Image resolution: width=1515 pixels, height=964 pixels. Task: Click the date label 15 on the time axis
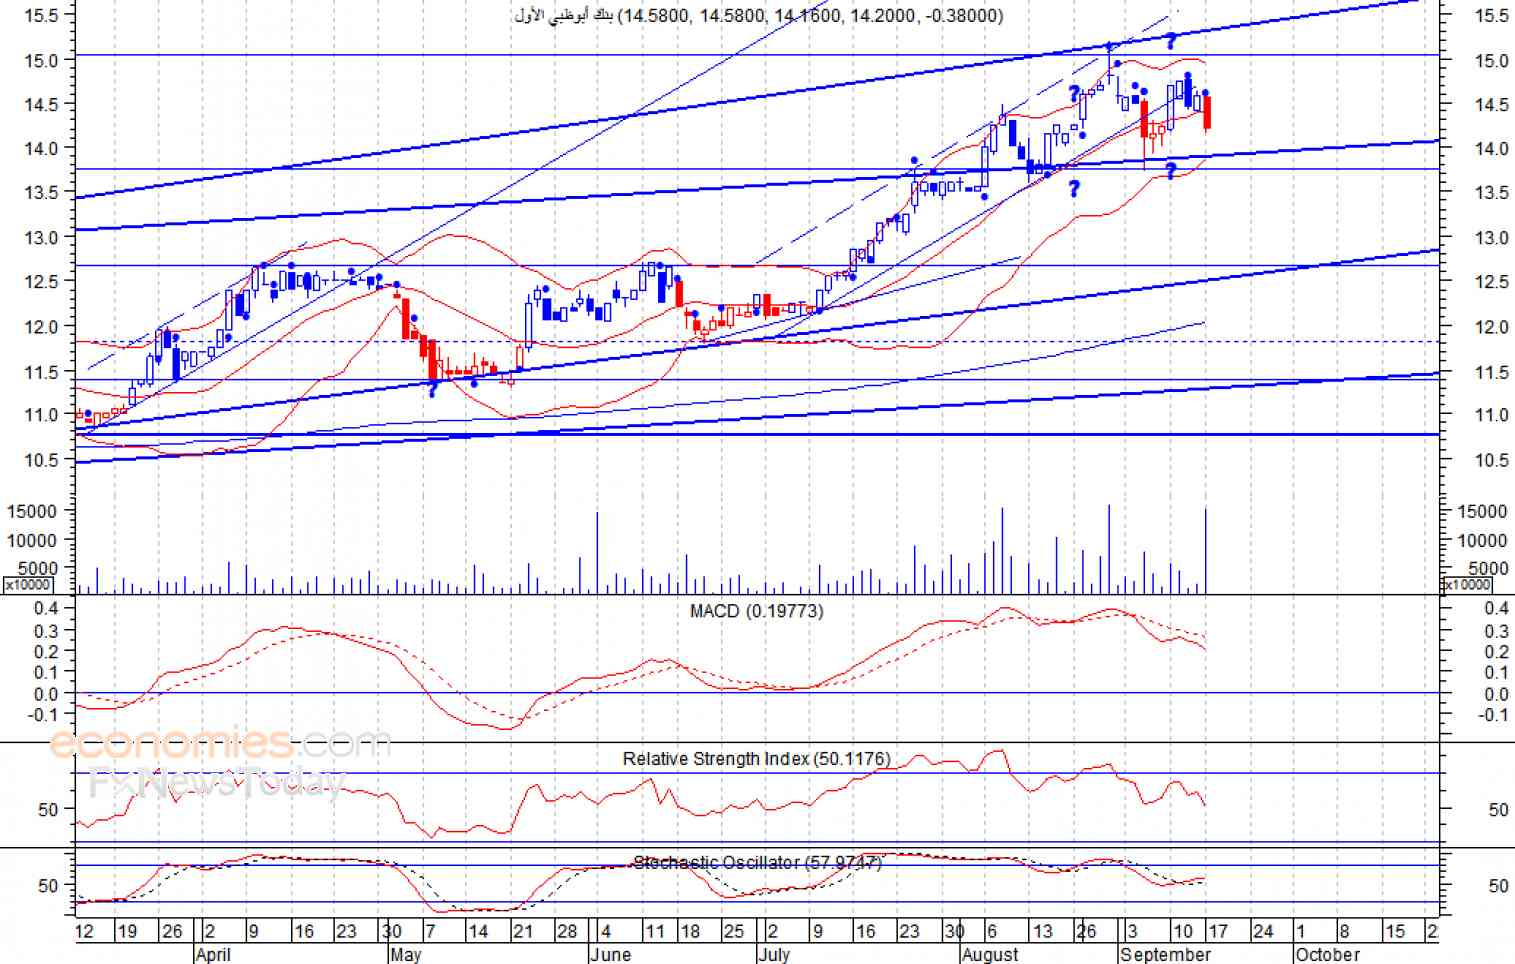tap(1395, 932)
